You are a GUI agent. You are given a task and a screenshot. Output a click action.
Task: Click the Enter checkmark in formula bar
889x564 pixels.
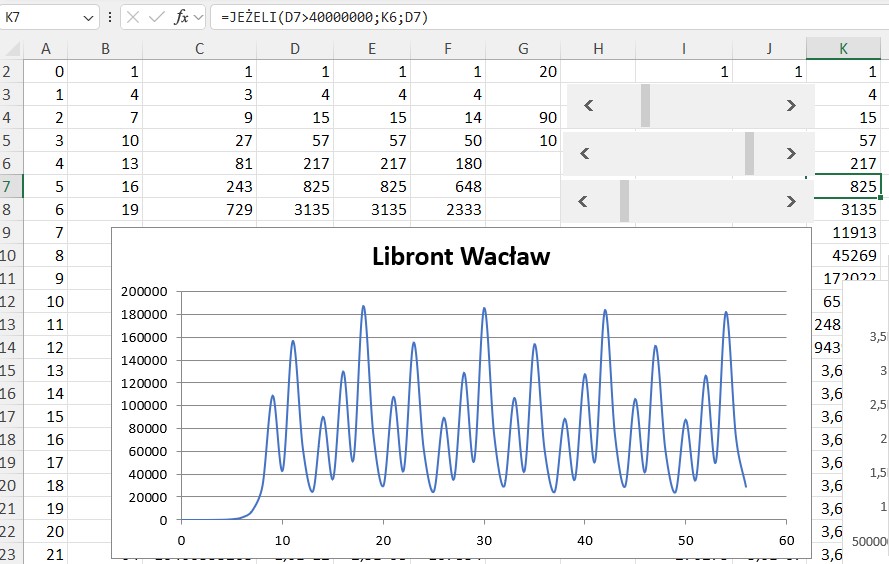click(x=157, y=17)
